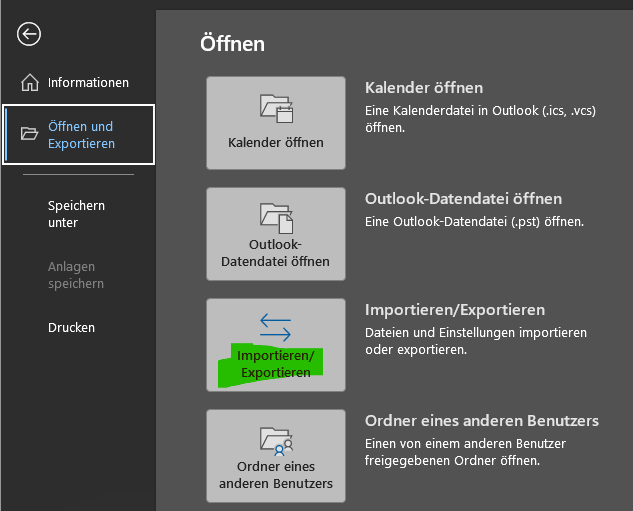Screen dimensions: 633x511
Task: Click the shared folder with people icon
Action: [277, 441]
